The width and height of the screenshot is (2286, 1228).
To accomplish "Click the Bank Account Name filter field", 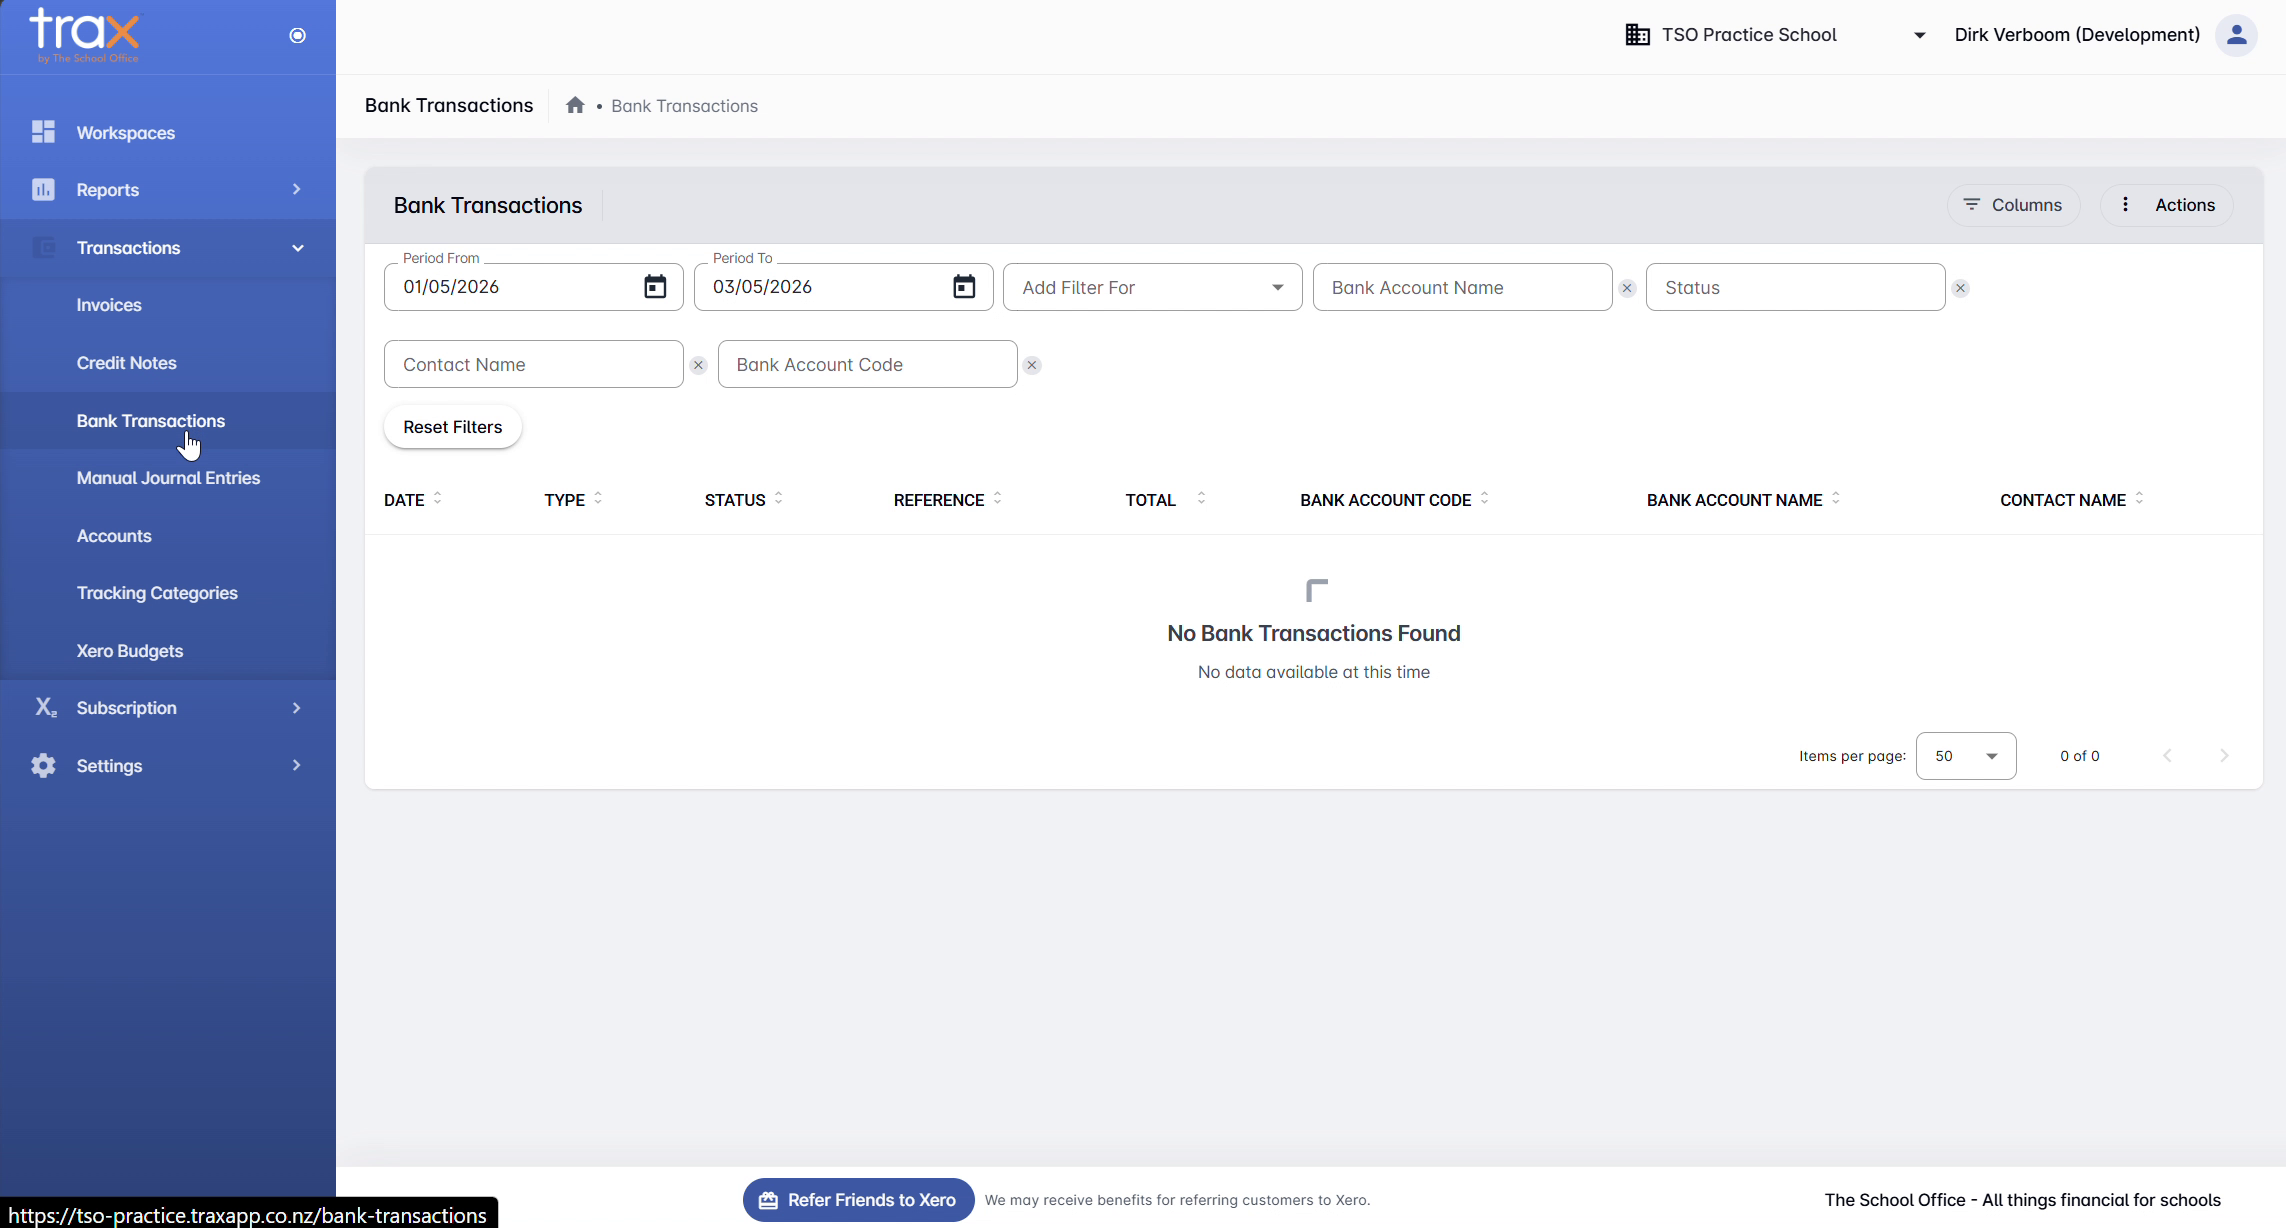I will click(1462, 287).
